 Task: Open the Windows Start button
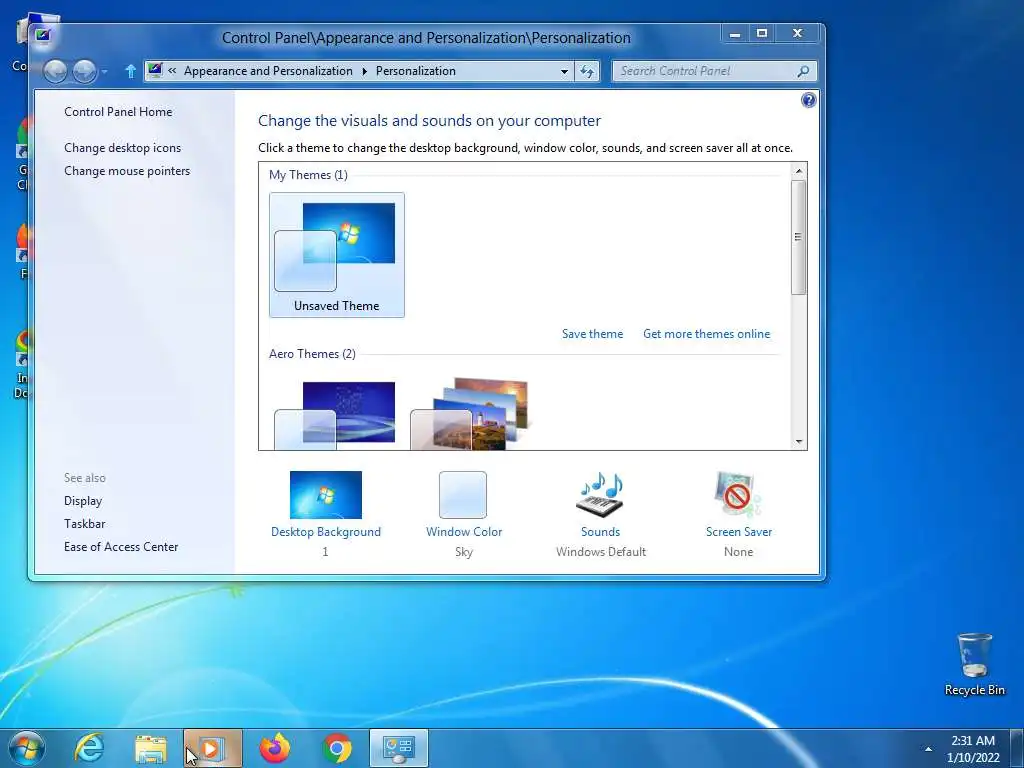tap(27, 748)
